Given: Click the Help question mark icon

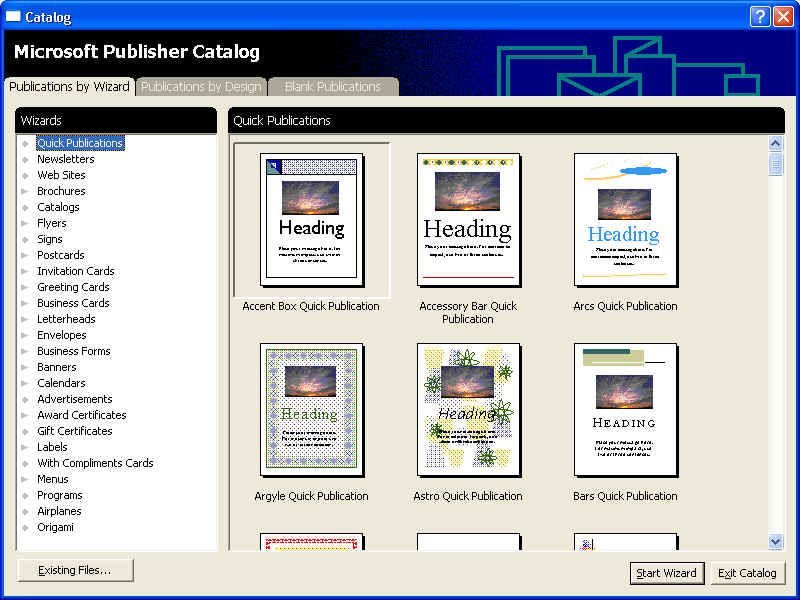Looking at the screenshot, I should coord(760,16).
